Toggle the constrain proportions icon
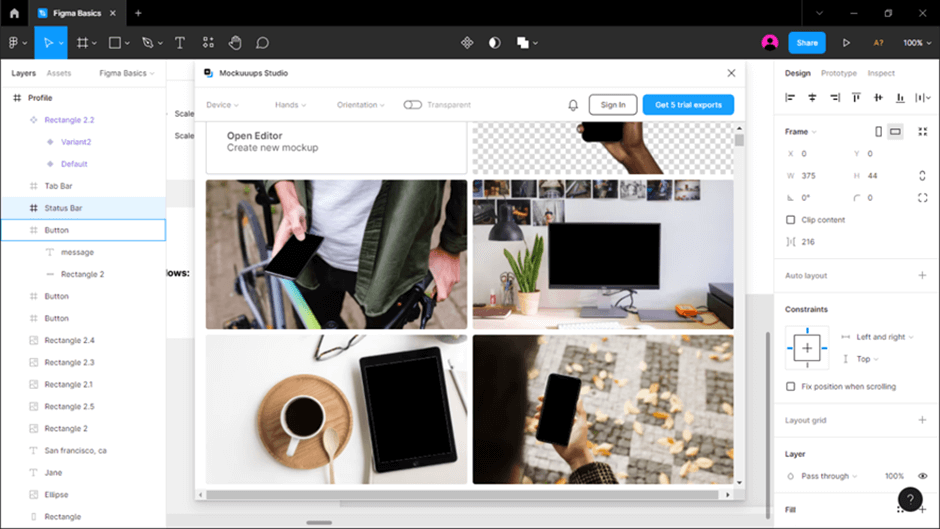Image resolution: width=940 pixels, height=529 pixels. [922, 176]
